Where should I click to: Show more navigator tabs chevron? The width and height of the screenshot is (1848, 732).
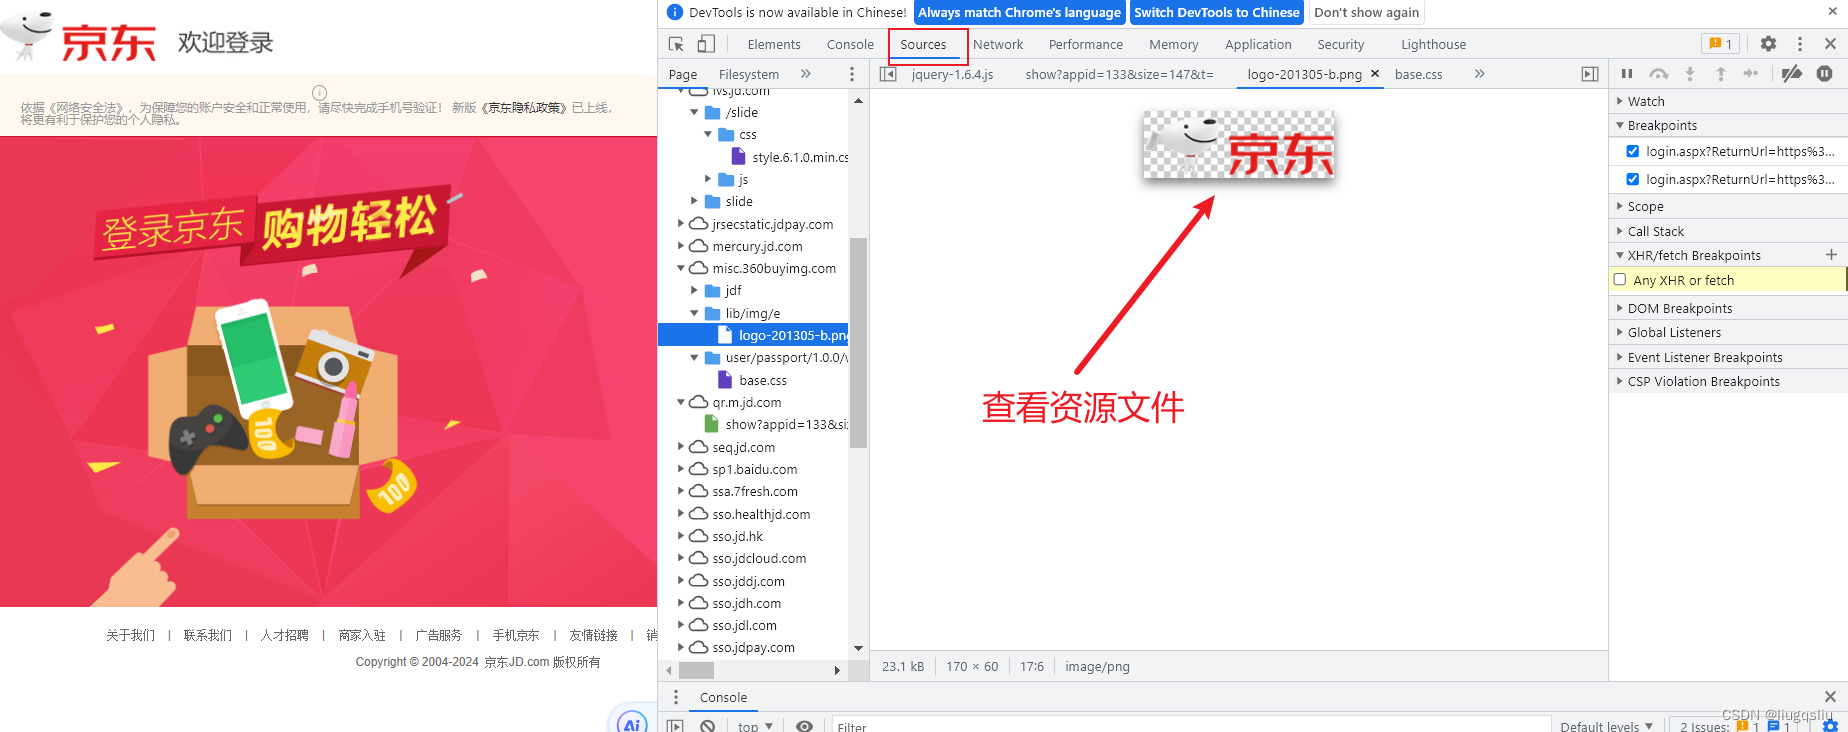[806, 74]
